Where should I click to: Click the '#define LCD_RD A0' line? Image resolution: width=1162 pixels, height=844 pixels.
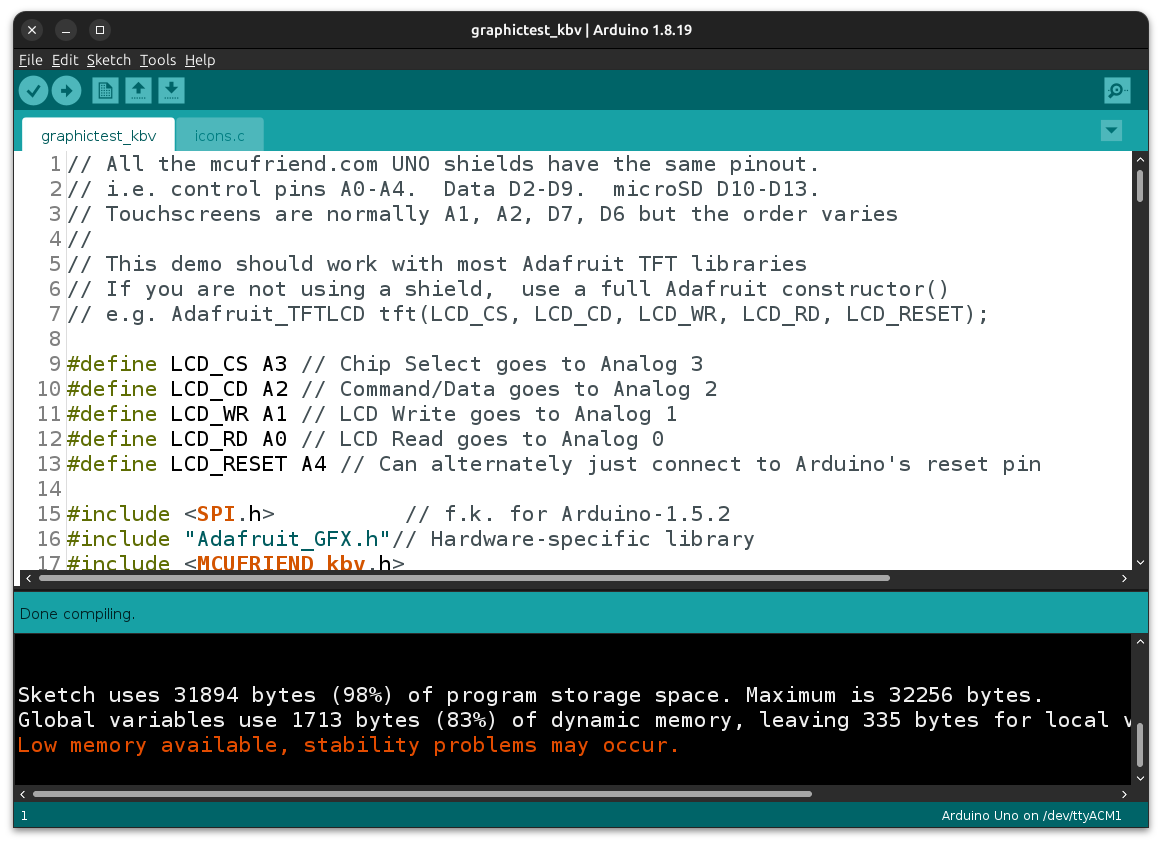pyautogui.click(x=365, y=439)
